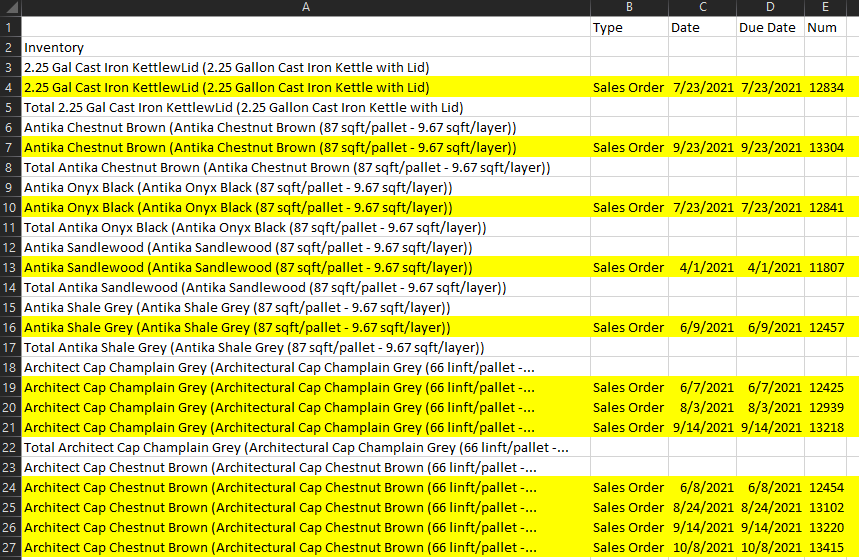Click order number 12841

click(825, 207)
